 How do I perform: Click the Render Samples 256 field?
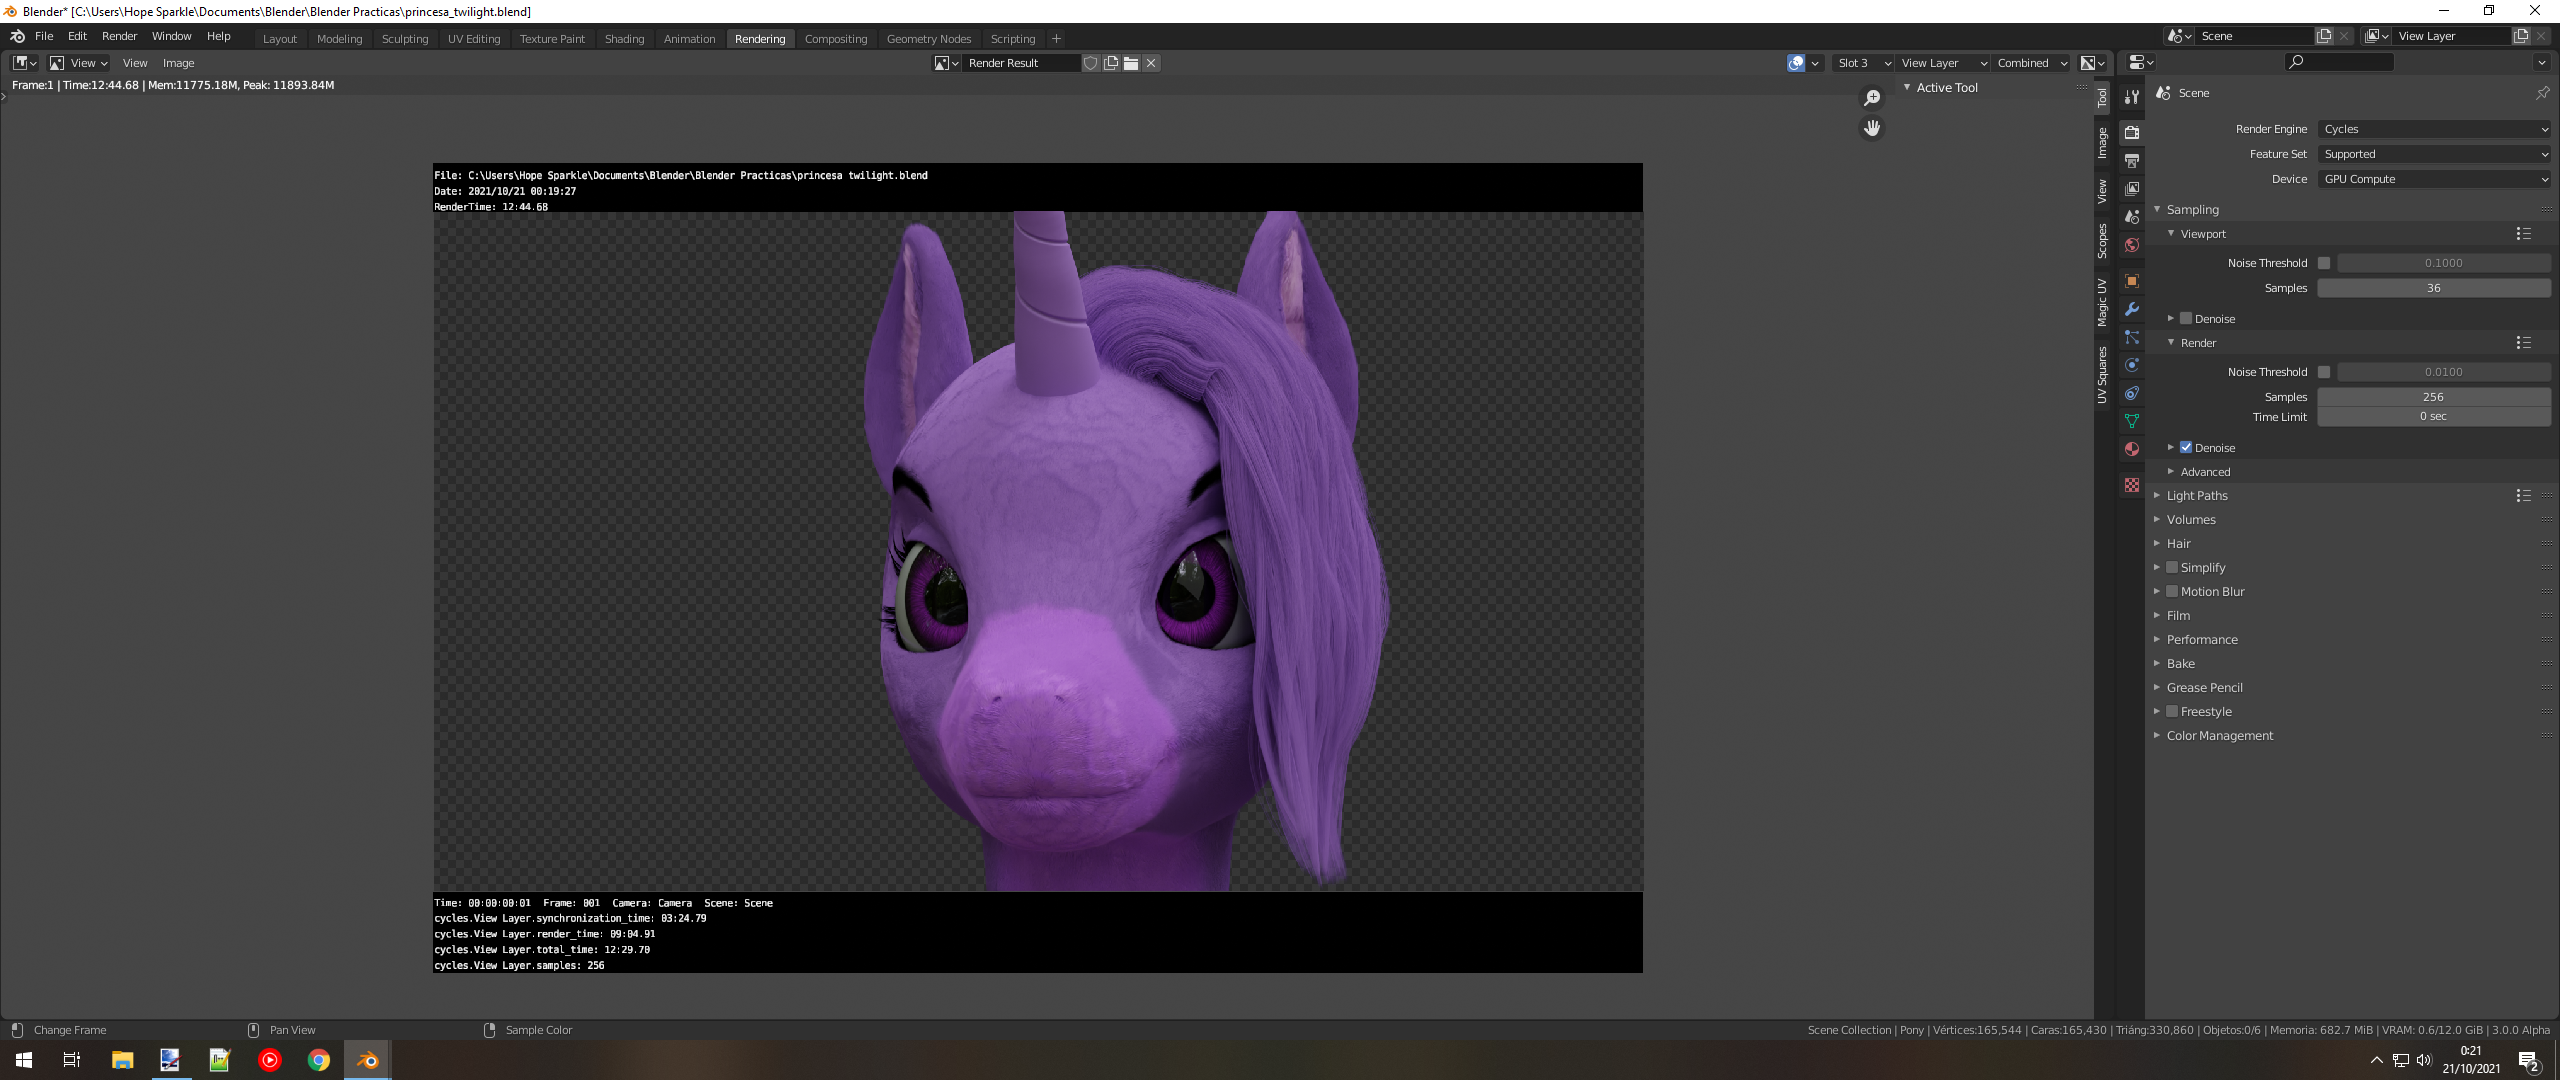2433,397
